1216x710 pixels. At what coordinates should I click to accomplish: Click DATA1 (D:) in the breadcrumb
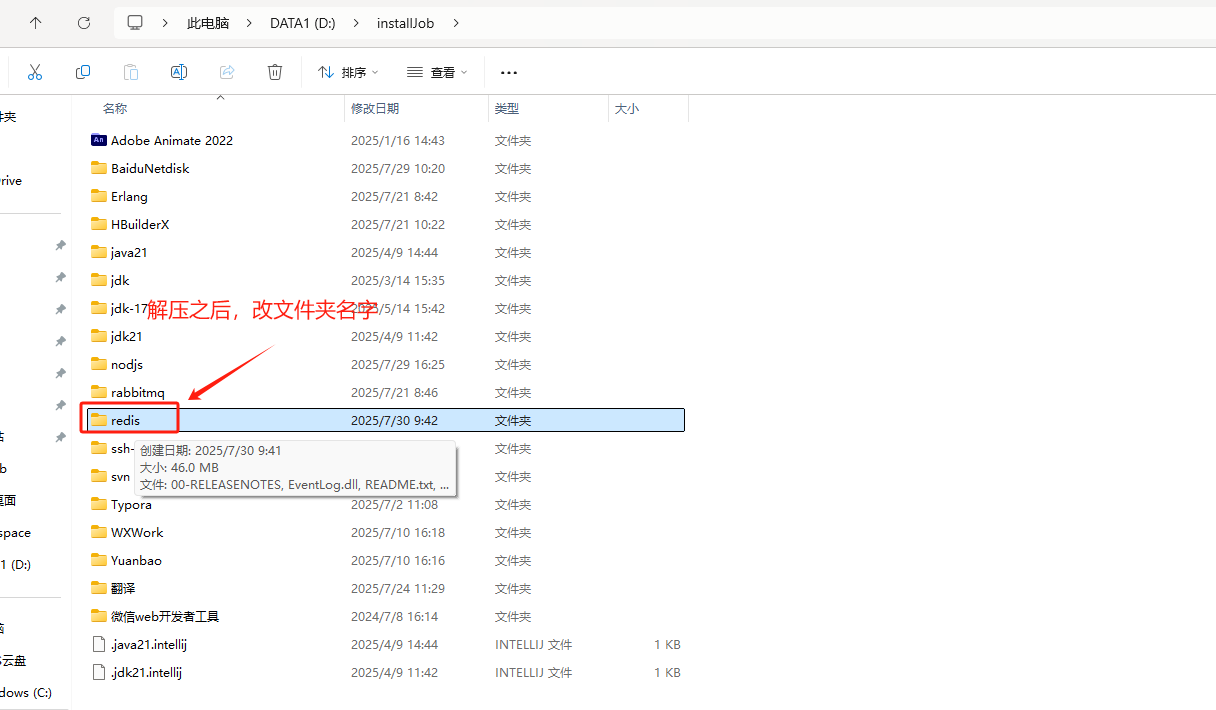(x=303, y=22)
